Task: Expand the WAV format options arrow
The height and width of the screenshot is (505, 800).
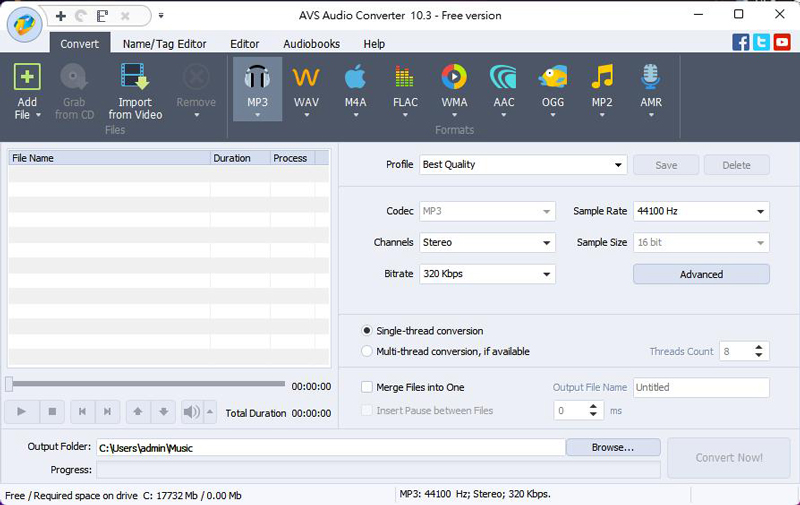Action: click(x=306, y=115)
